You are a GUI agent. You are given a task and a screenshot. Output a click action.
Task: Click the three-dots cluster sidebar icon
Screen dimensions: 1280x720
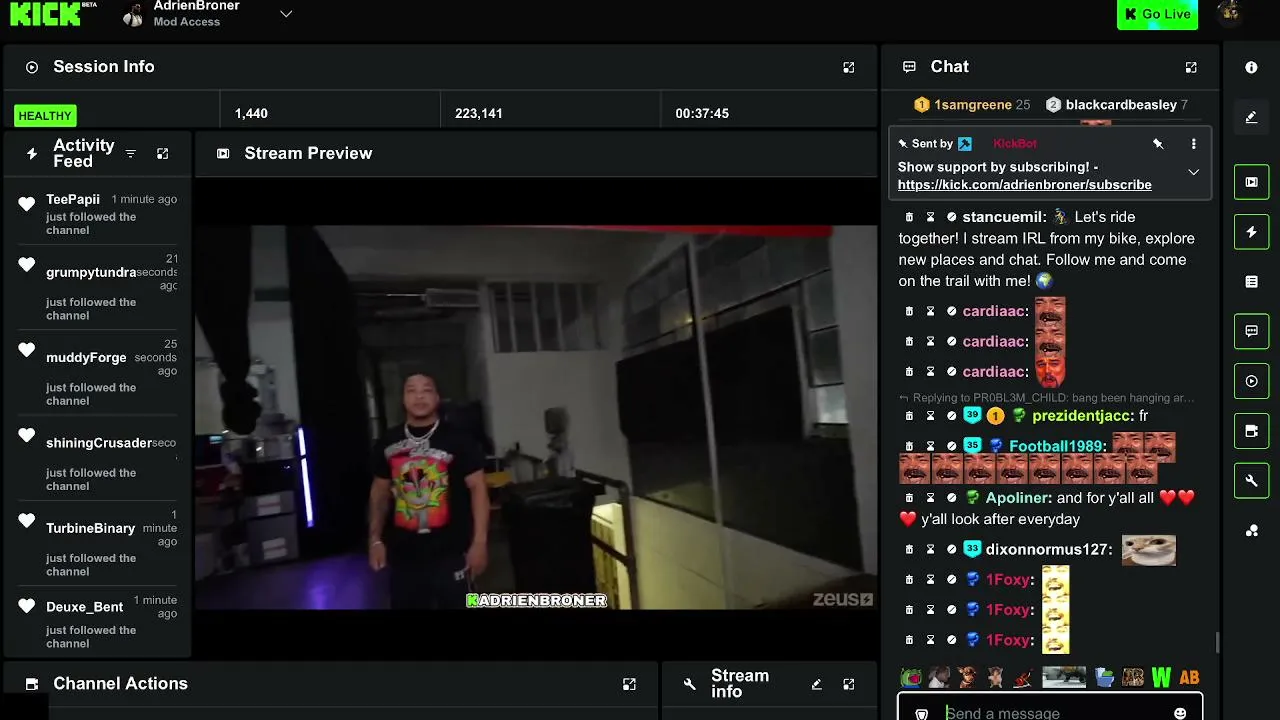pyautogui.click(x=1251, y=531)
